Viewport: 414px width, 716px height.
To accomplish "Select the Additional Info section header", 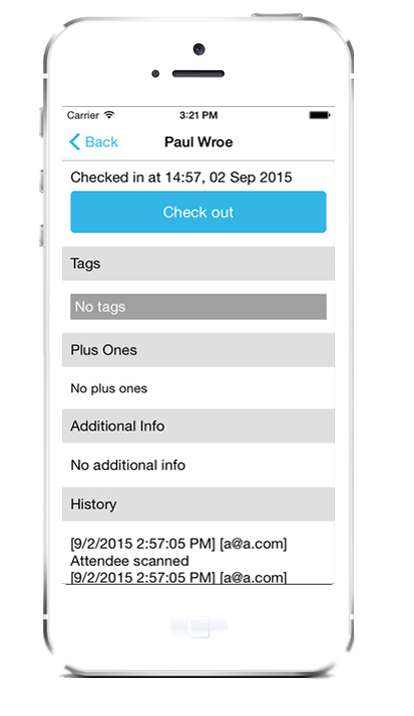I will pos(198,426).
